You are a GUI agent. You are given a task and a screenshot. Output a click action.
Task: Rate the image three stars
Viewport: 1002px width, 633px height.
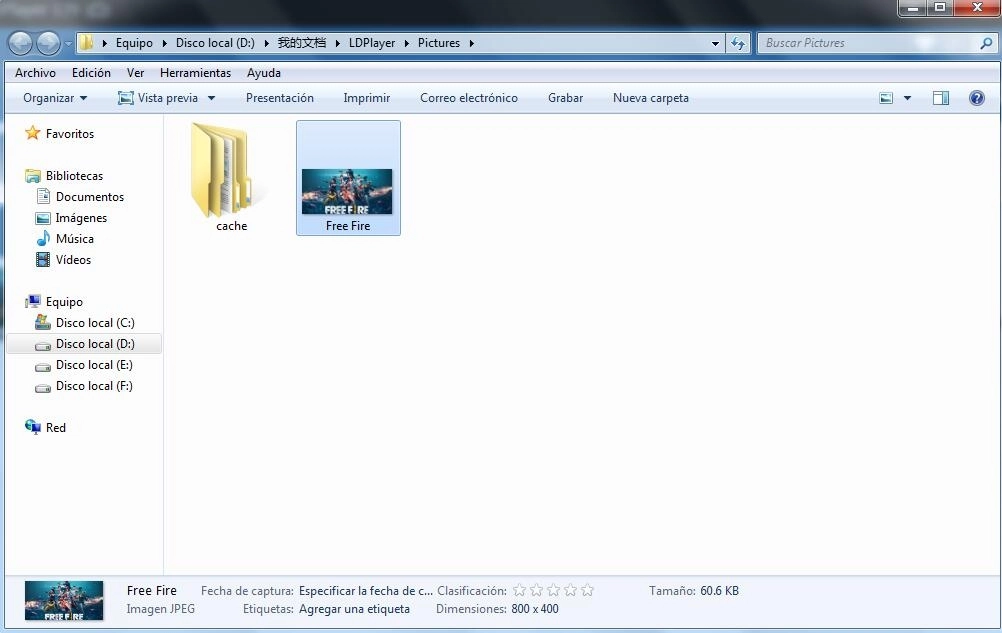pyautogui.click(x=553, y=590)
